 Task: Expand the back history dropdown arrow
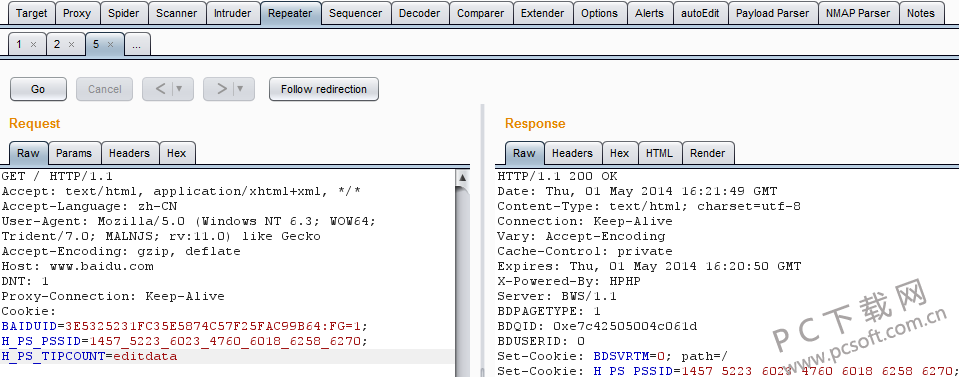(179, 89)
